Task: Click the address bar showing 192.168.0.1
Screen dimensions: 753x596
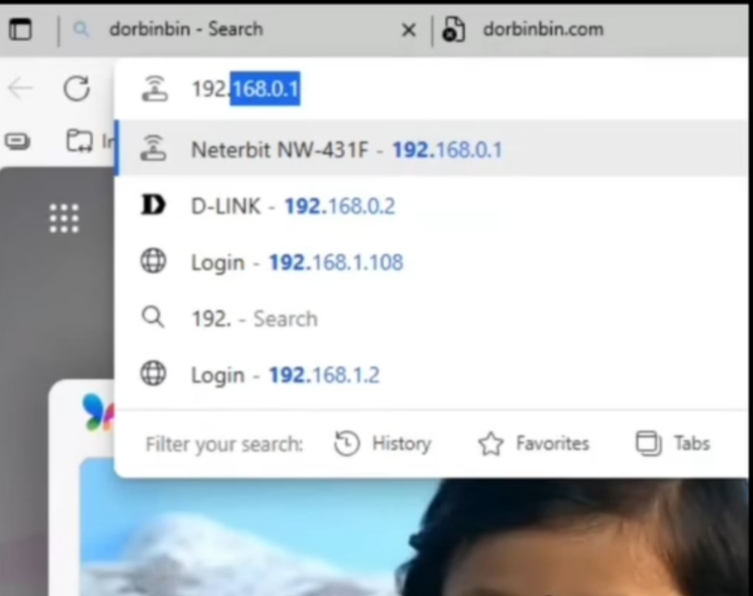Action: point(432,89)
